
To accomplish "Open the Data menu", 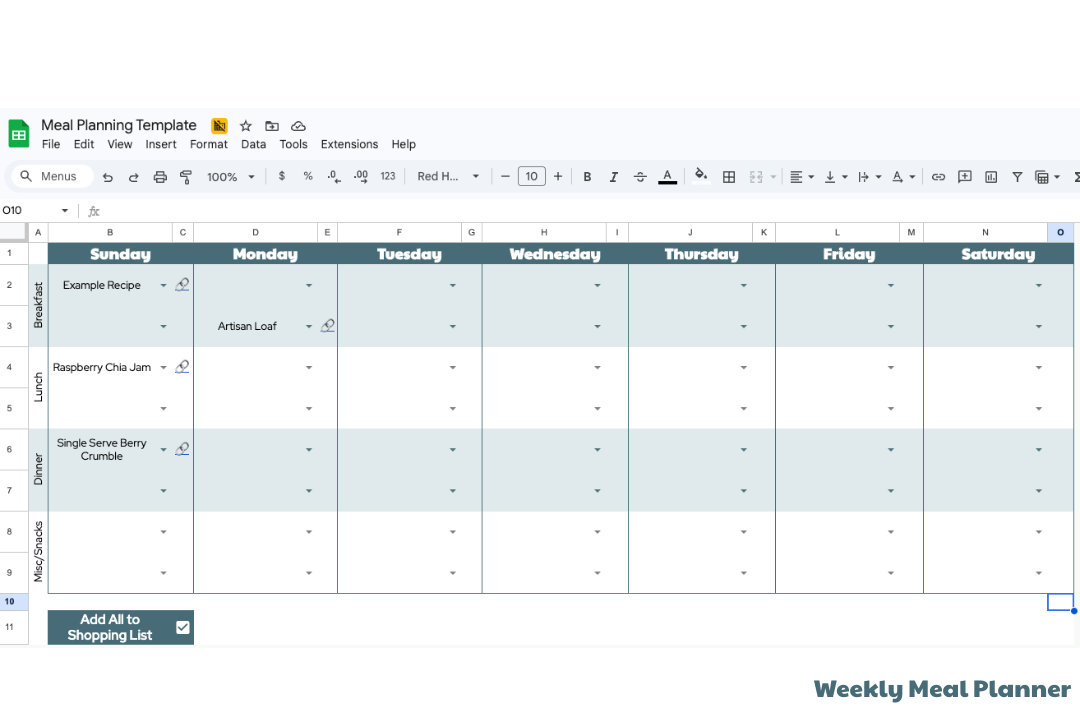I will pos(253,144).
